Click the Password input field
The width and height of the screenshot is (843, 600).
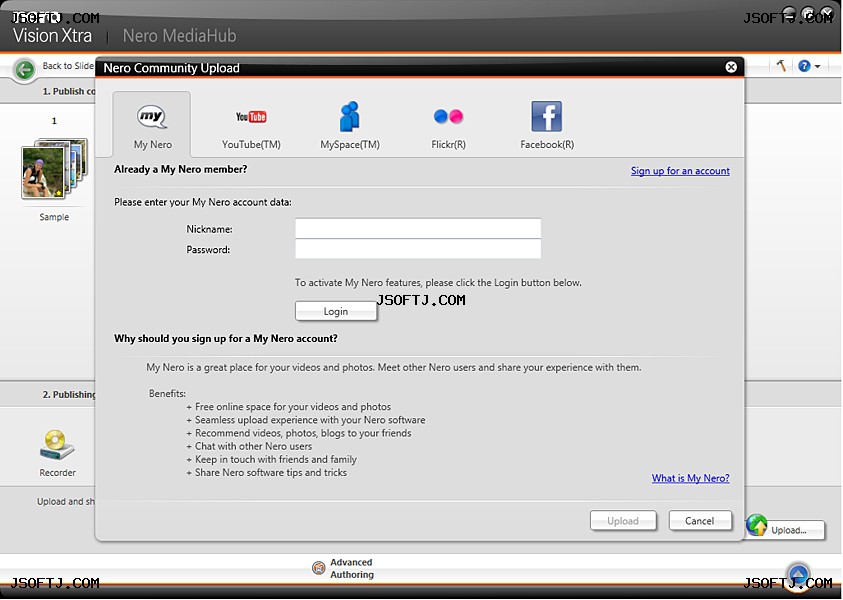click(418, 249)
